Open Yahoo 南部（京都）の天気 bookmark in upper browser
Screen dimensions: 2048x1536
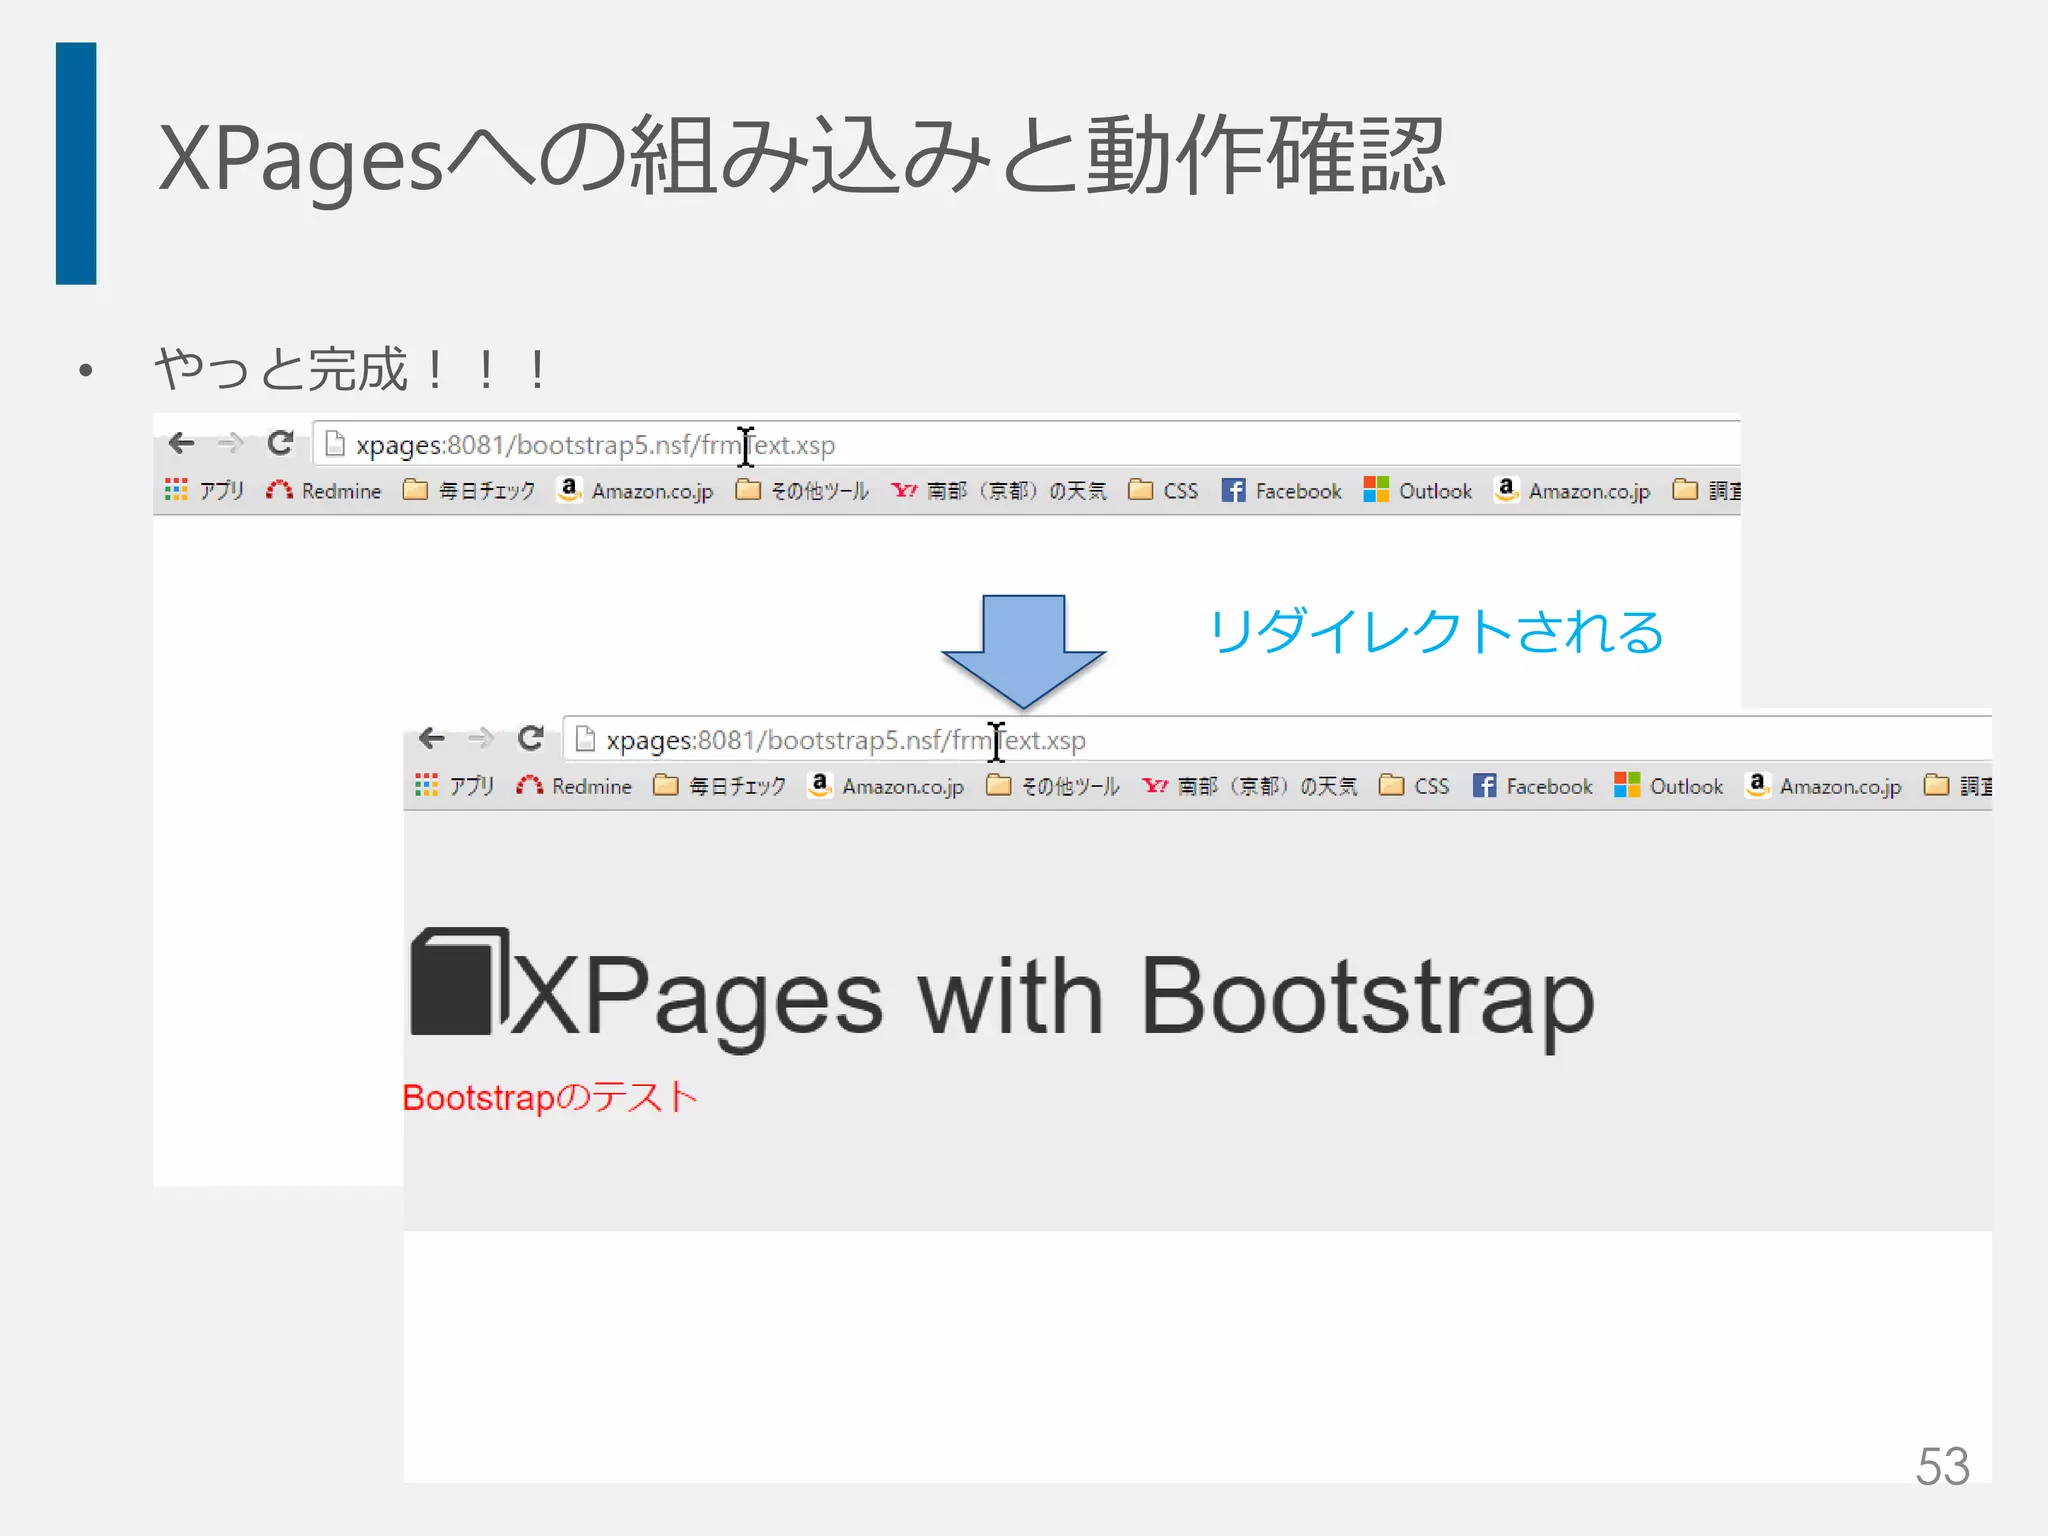point(998,490)
